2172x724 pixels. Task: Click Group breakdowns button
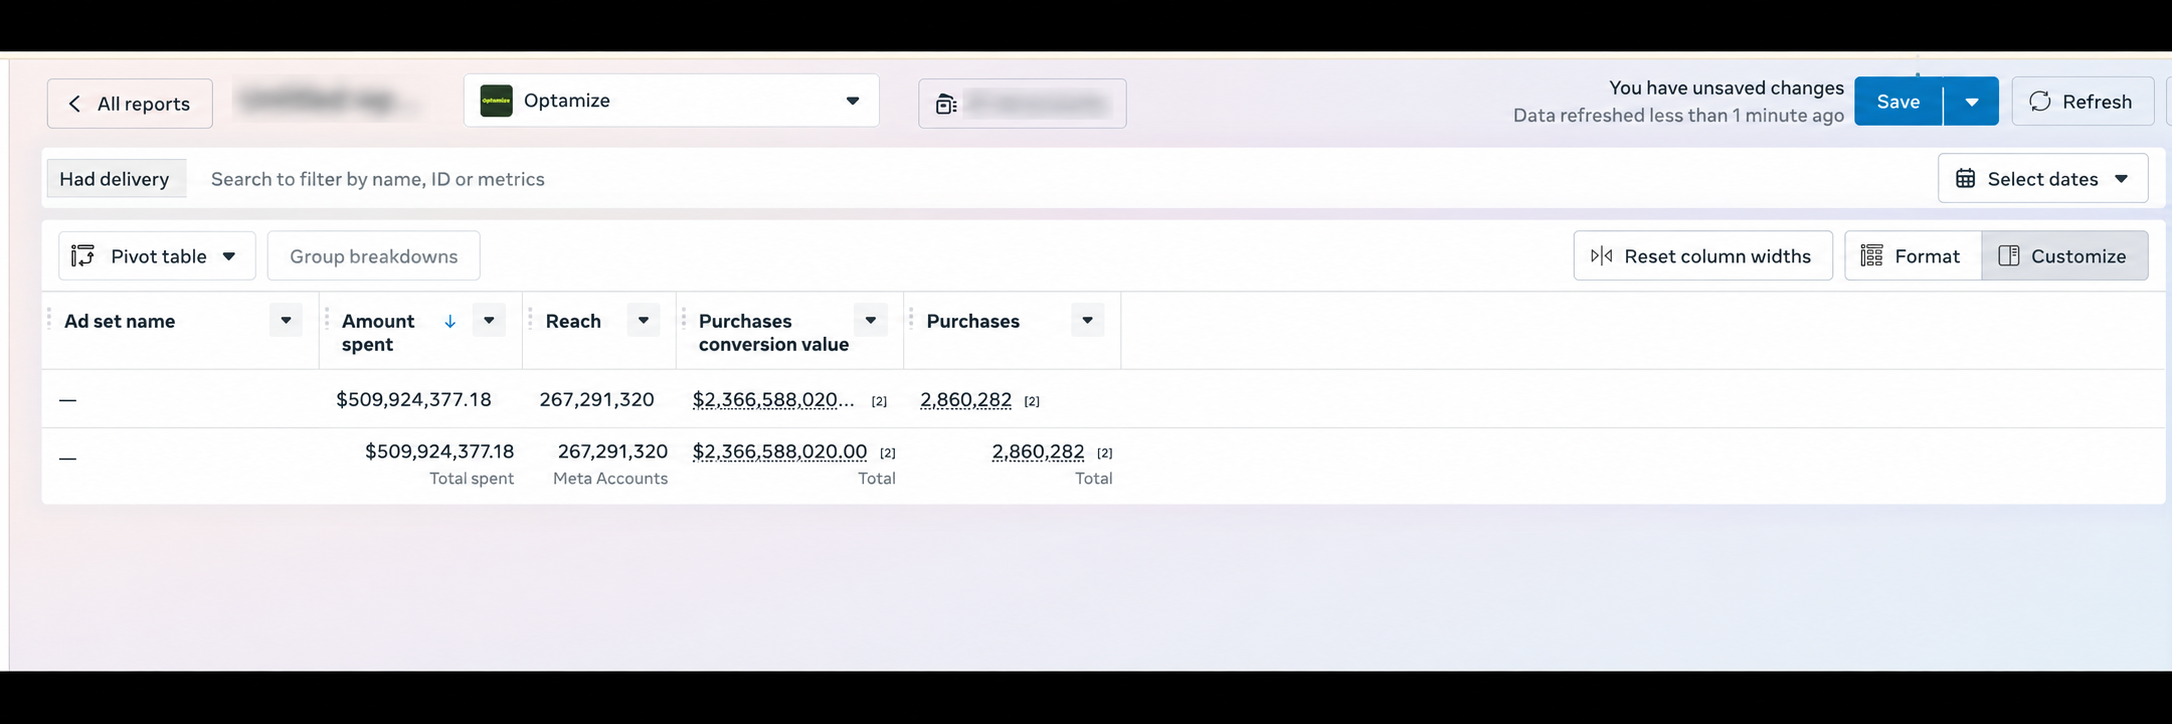coord(373,256)
